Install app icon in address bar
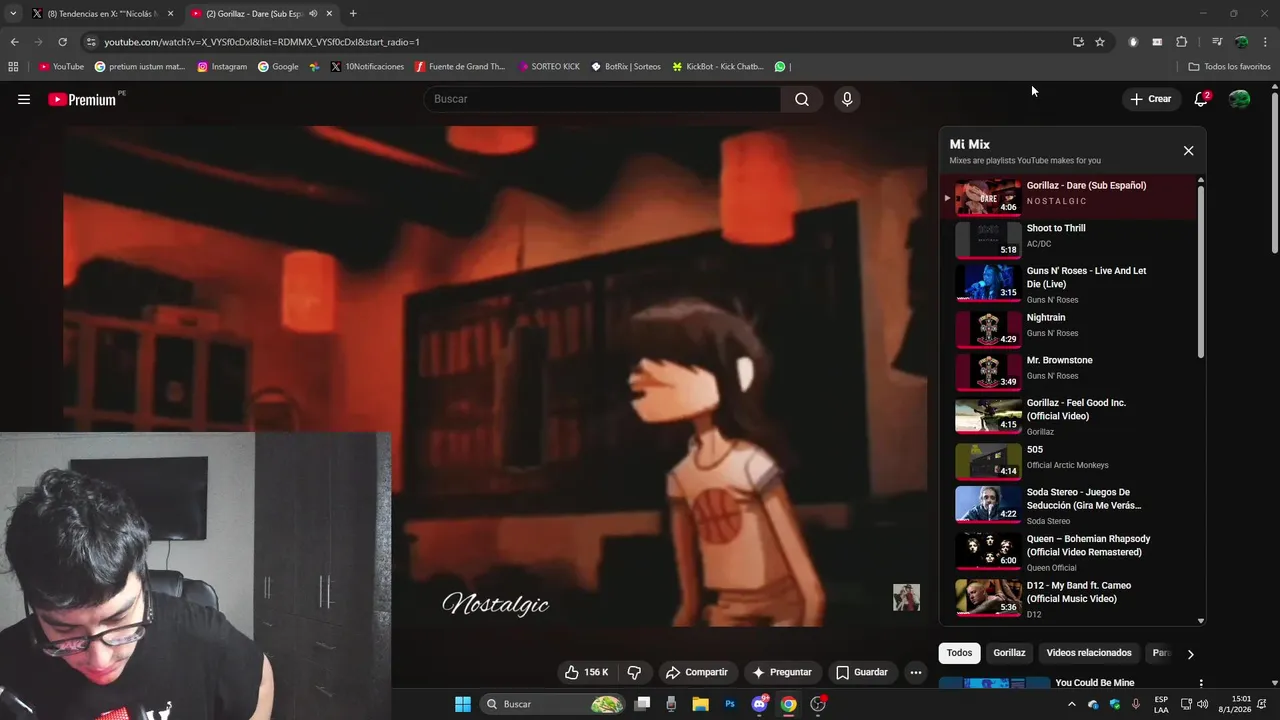Screen dimensions: 1280x720 click(x=1078, y=42)
